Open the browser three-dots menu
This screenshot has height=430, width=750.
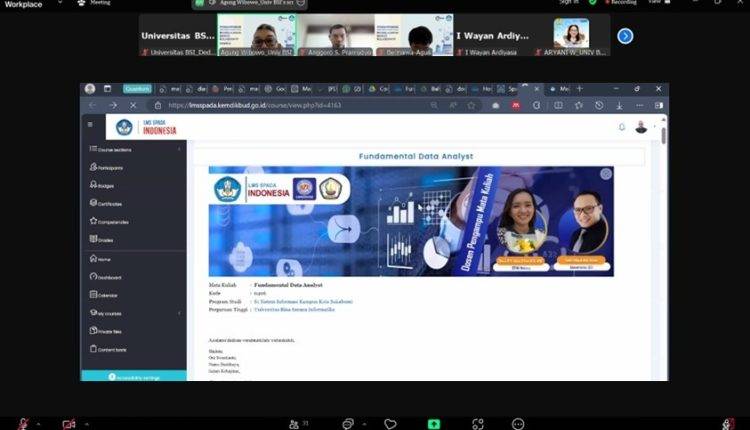(640, 105)
